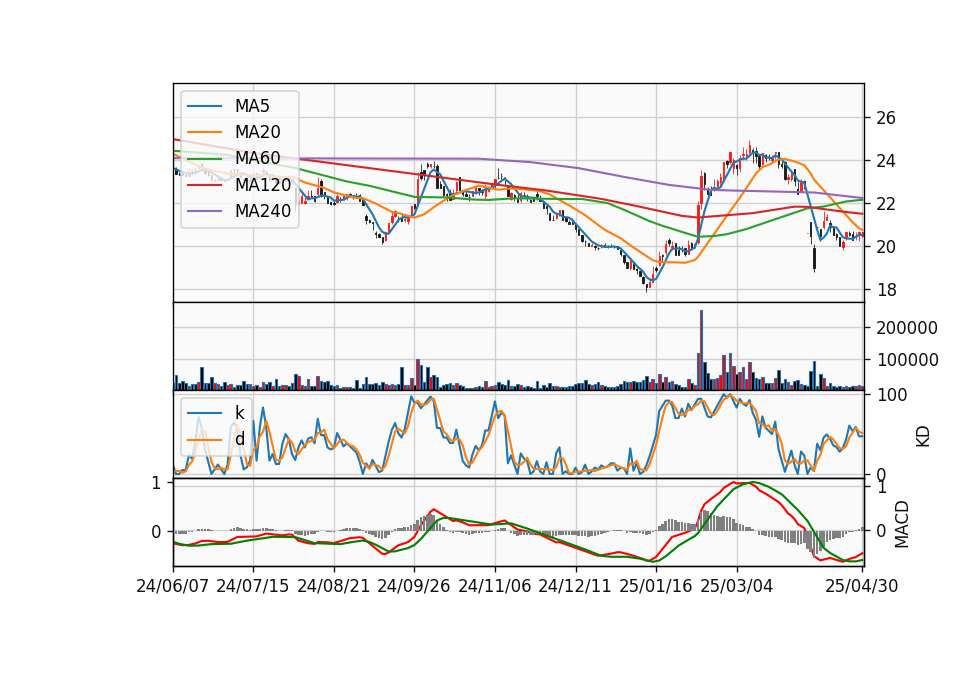Click the 25/03/04 date label
Image resolution: width=960 pixels, height=690 pixels.
(737, 586)
